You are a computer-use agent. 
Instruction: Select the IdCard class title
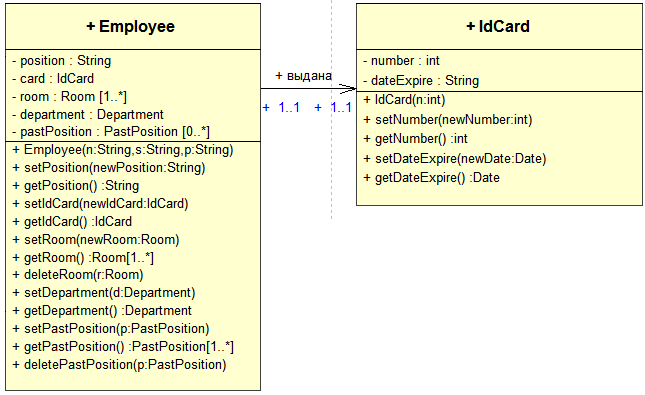(x=498, y=27)
